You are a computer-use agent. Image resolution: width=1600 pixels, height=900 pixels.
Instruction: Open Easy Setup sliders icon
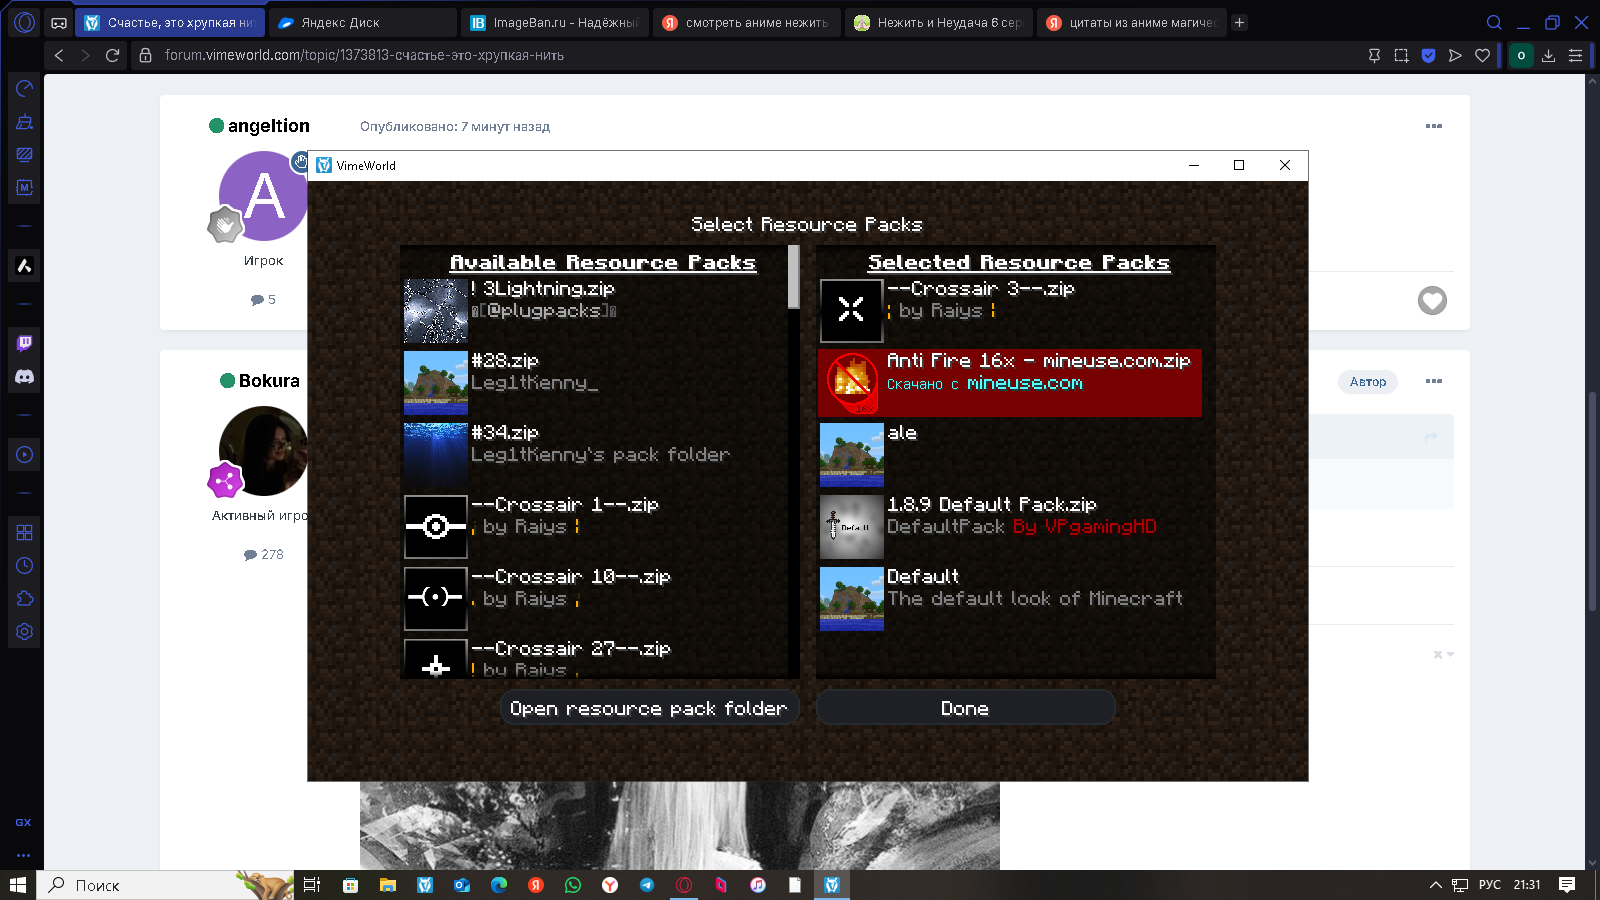[x=1575, y=55]
